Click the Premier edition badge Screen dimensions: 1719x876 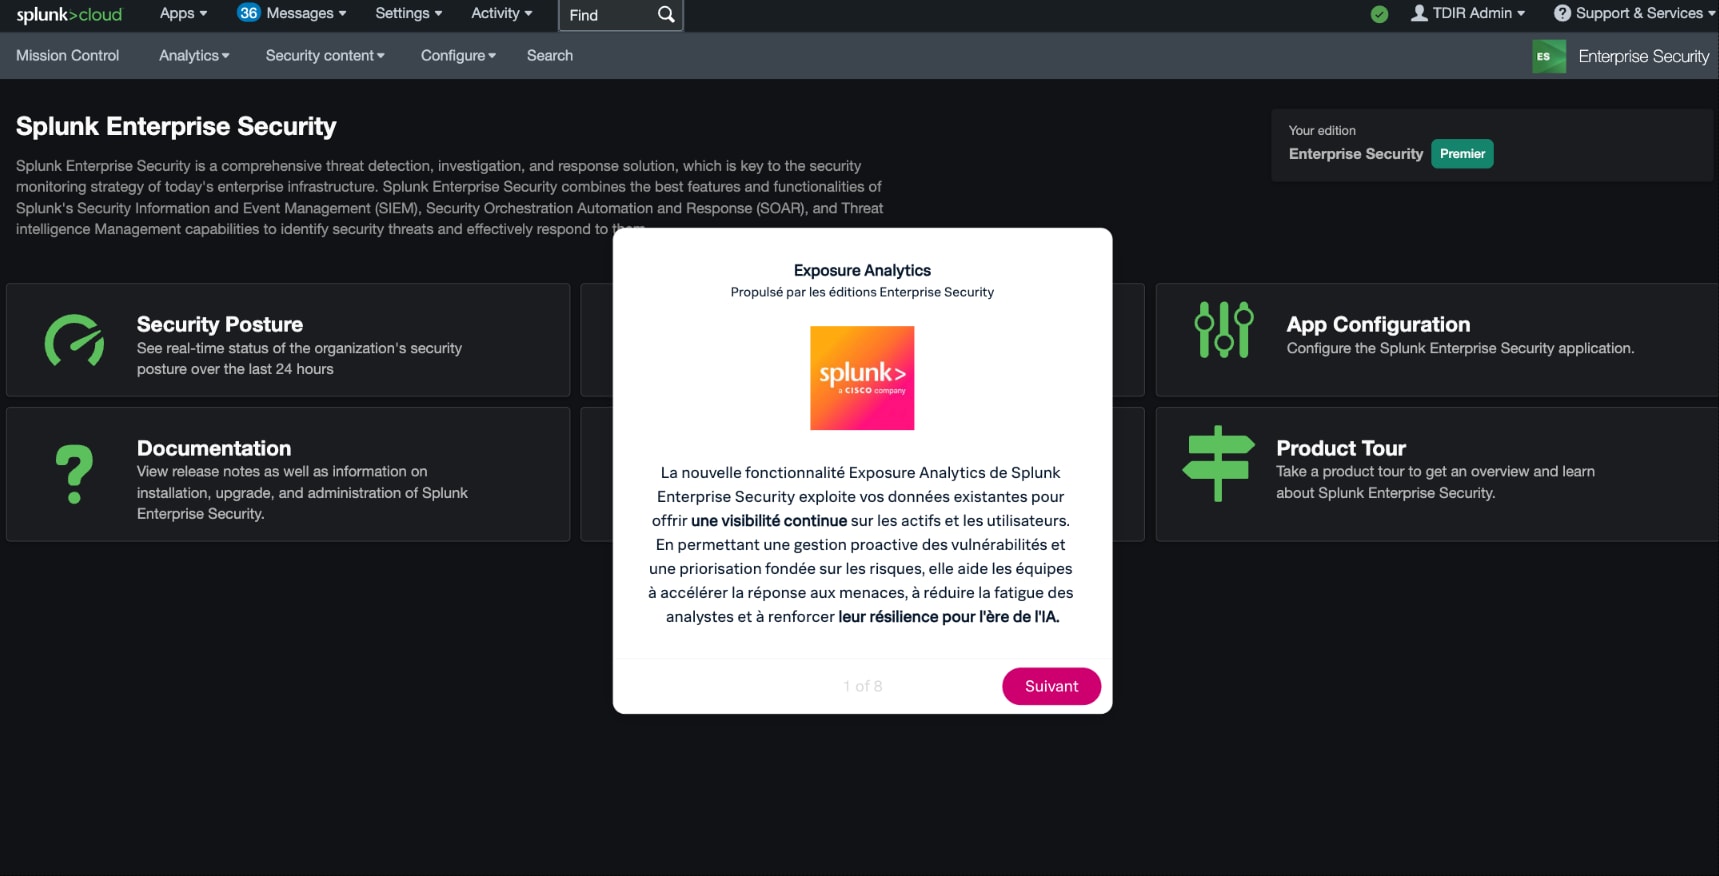[1462, 154]
